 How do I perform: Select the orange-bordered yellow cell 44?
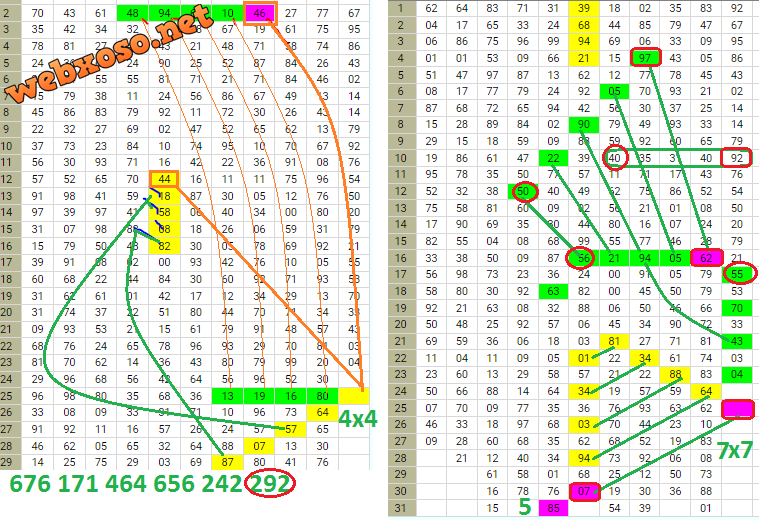click(x=165, y=179)
